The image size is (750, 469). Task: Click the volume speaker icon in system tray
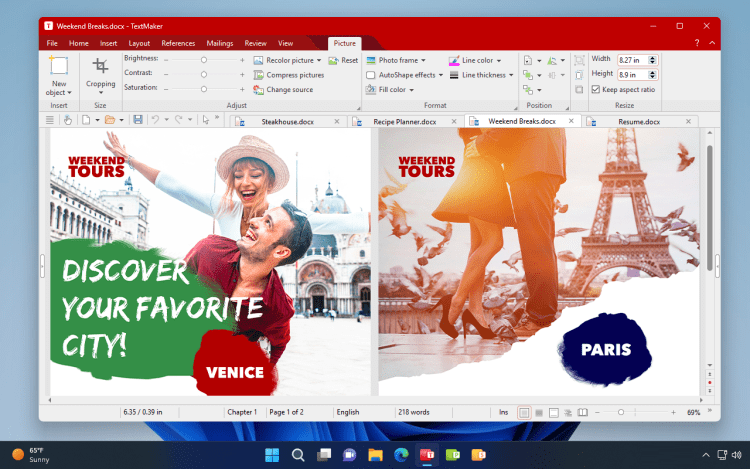(x=737, y=455)
